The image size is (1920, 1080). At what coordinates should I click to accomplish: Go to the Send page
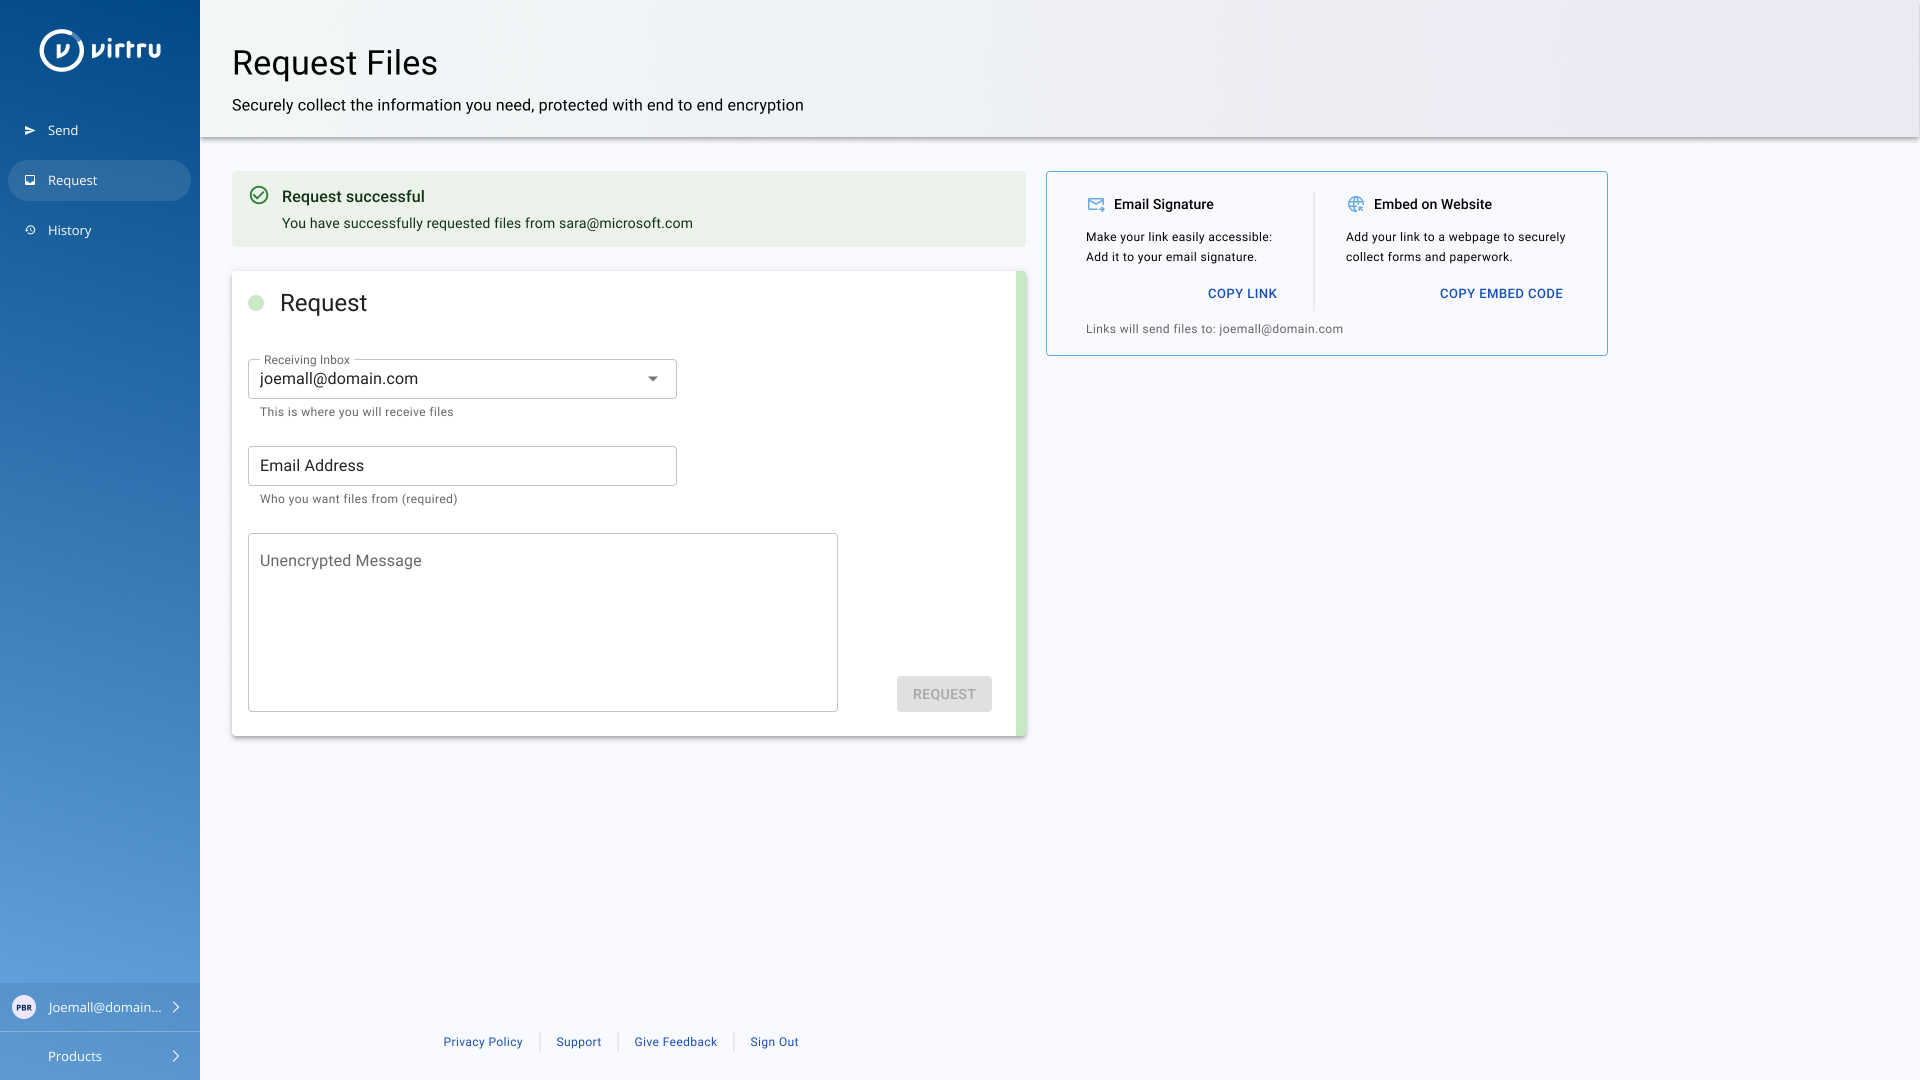click(63, 131)
